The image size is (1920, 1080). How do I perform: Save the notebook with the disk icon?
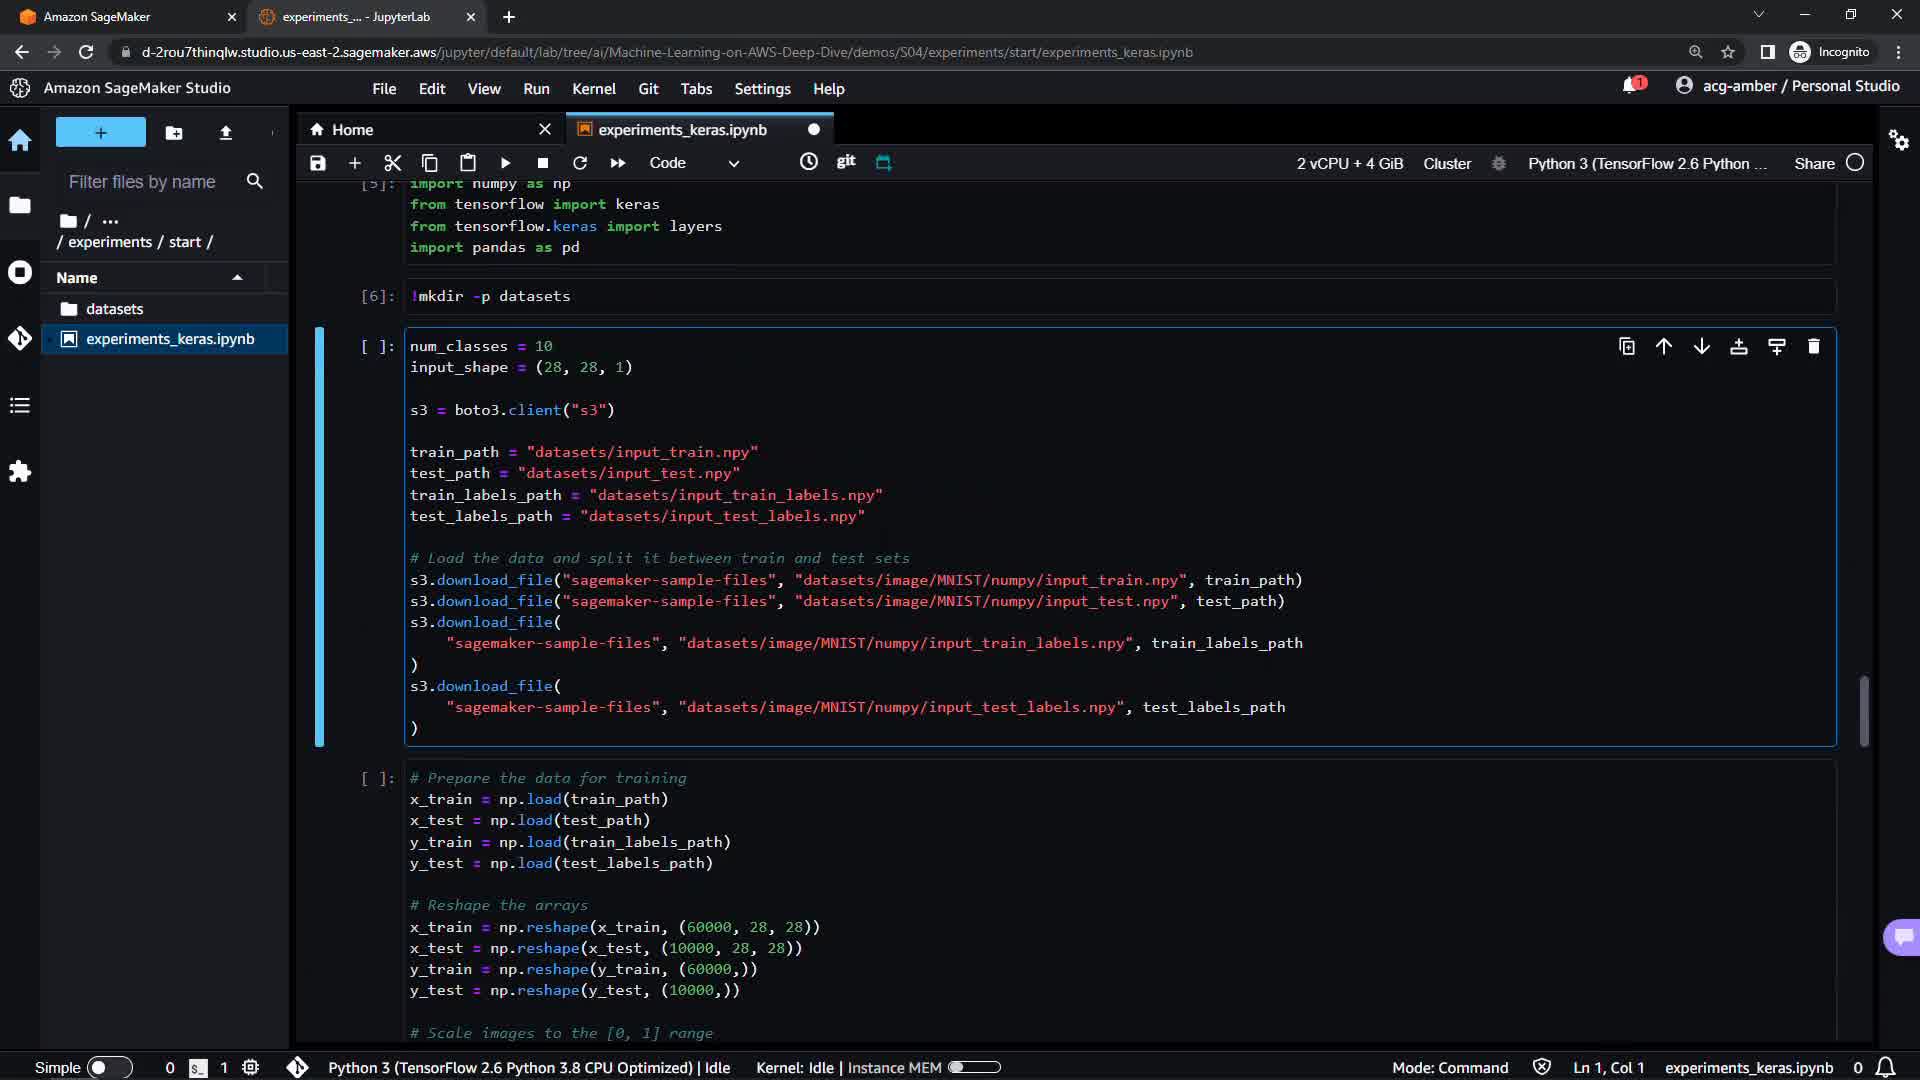click(317, 163)
